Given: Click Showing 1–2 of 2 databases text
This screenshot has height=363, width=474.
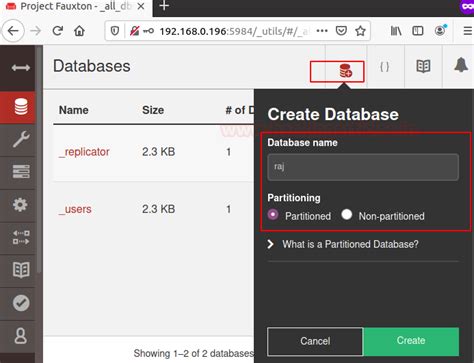Looking at the screenshot, I should coord(194,353).
